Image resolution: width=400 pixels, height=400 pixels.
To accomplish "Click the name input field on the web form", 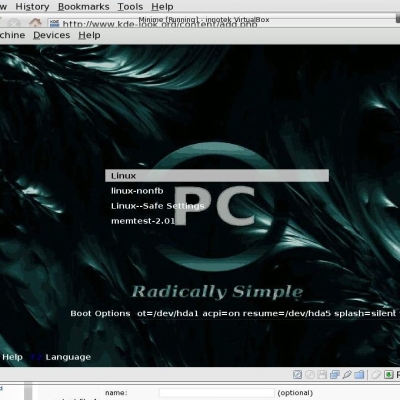I will (x=217, y=393).
